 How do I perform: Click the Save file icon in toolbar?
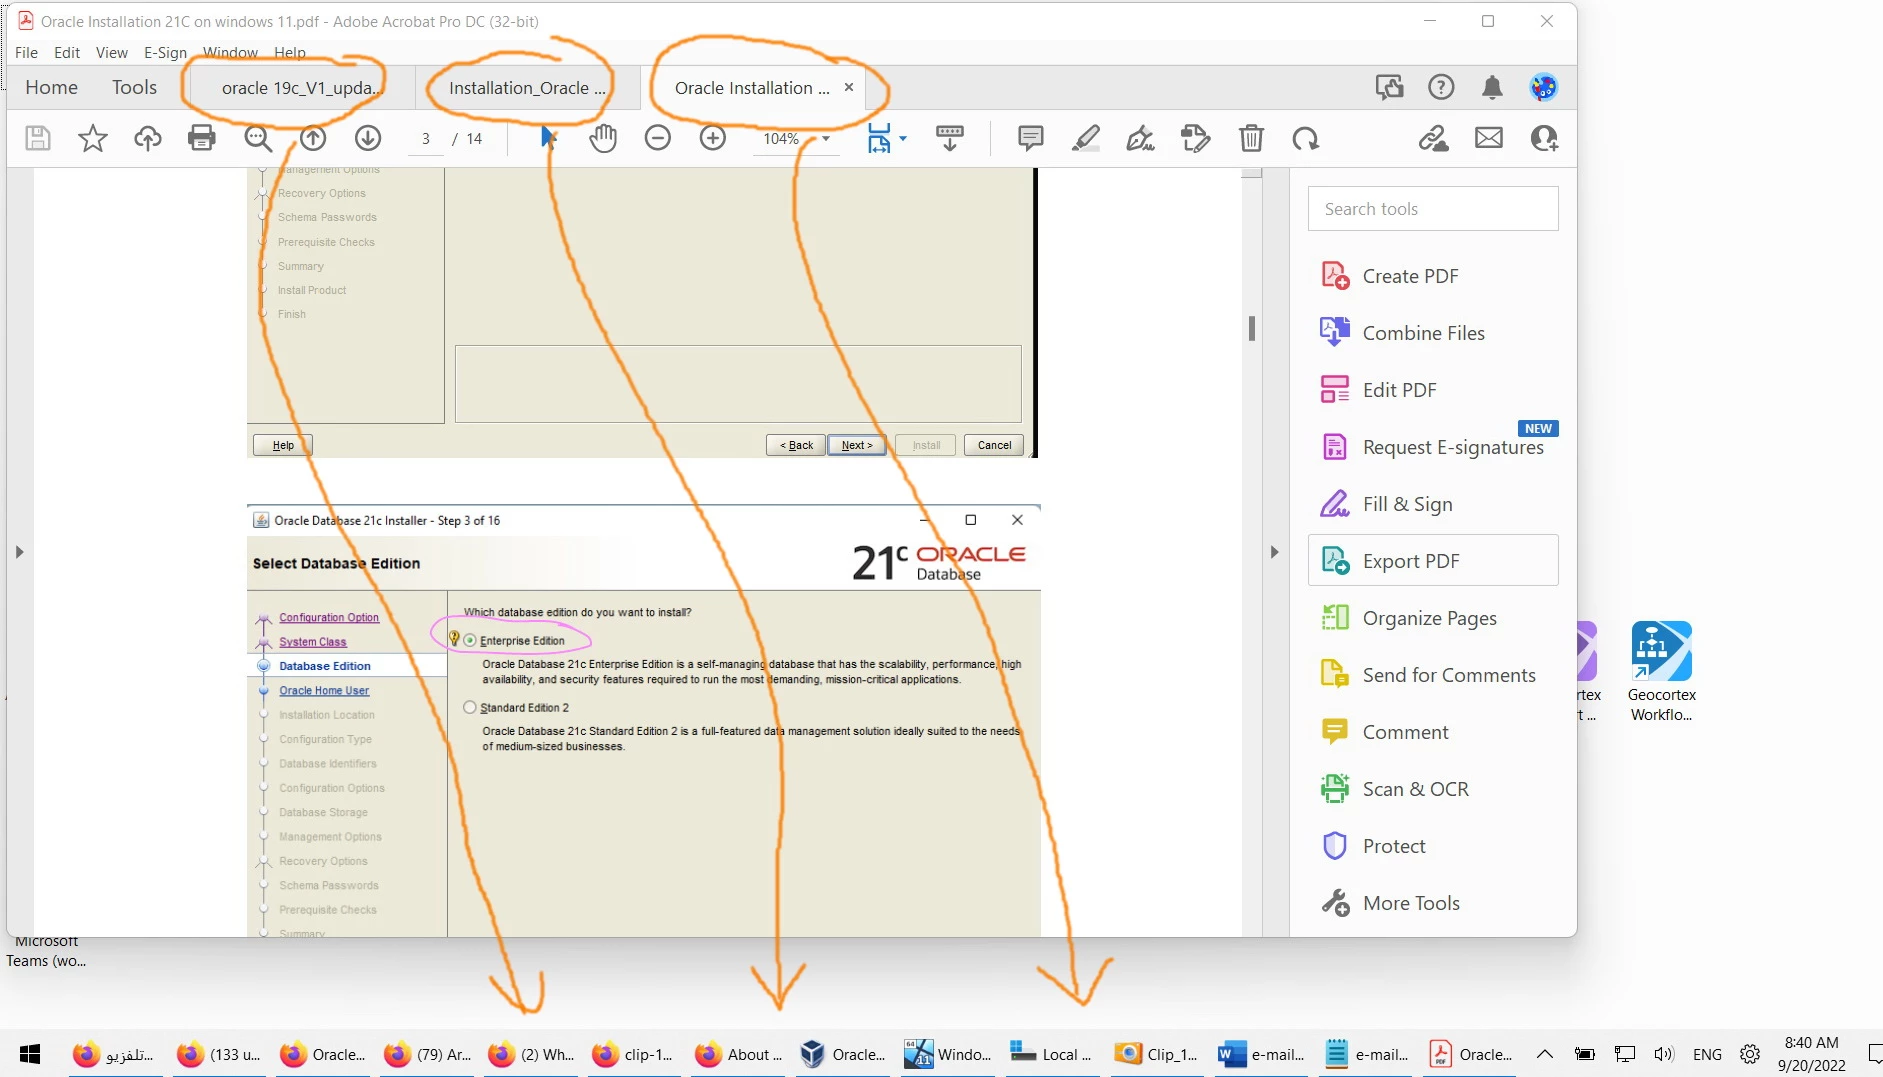37,138
